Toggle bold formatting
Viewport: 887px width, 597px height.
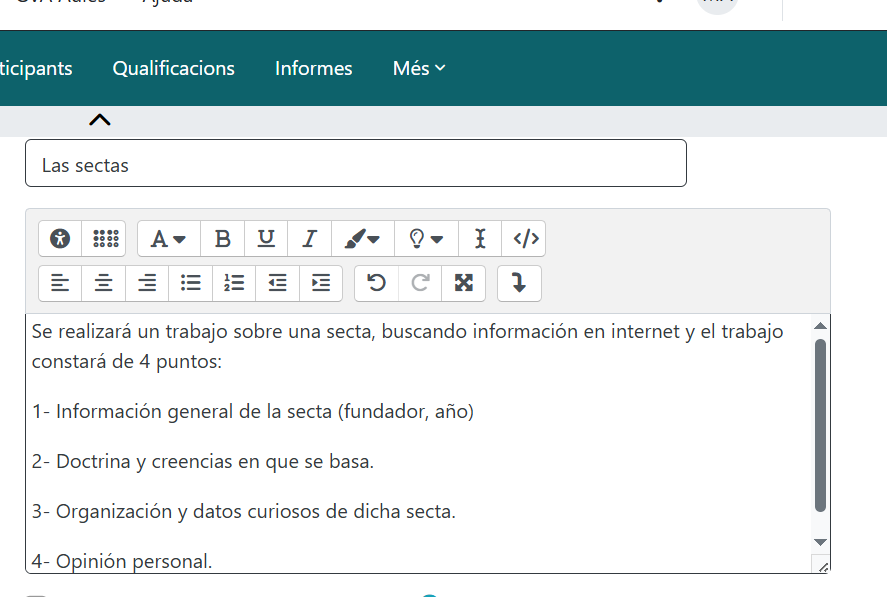point(223,239)
